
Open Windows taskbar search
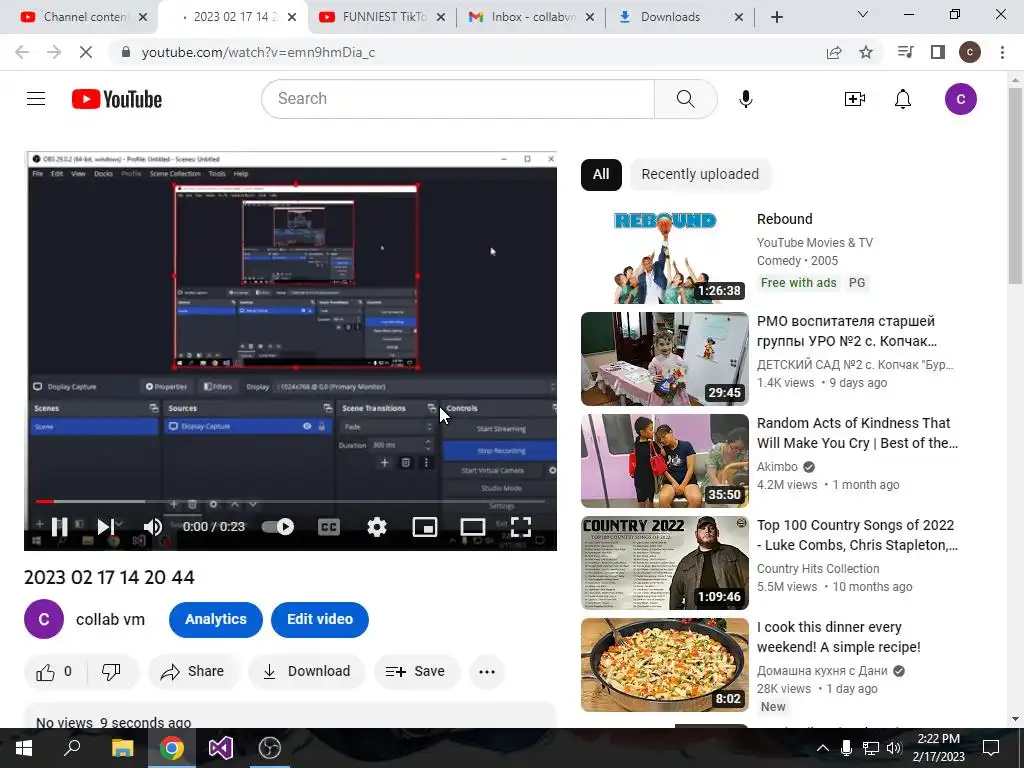(x=72, y=748)
